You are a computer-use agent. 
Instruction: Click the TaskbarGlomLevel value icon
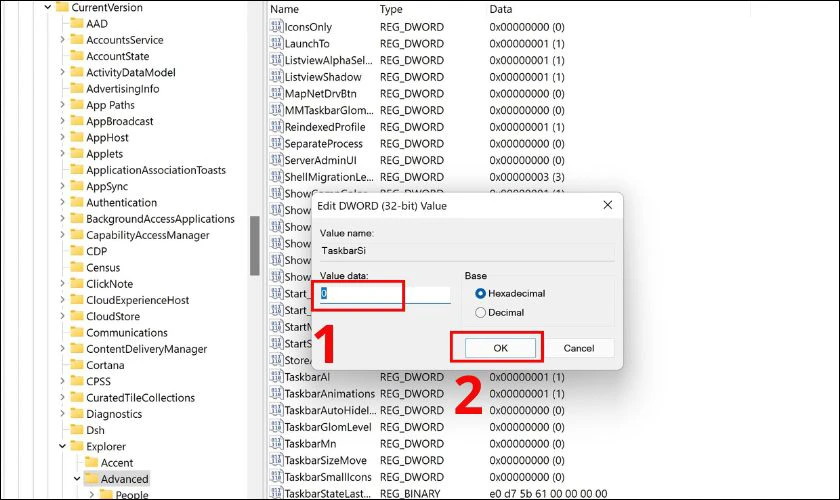coord(276,427)
